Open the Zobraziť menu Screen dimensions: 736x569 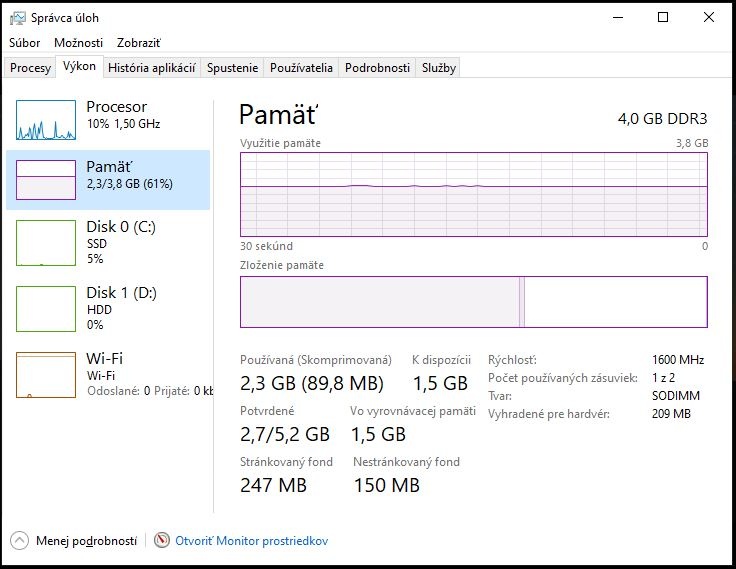[x=138, y=43]
